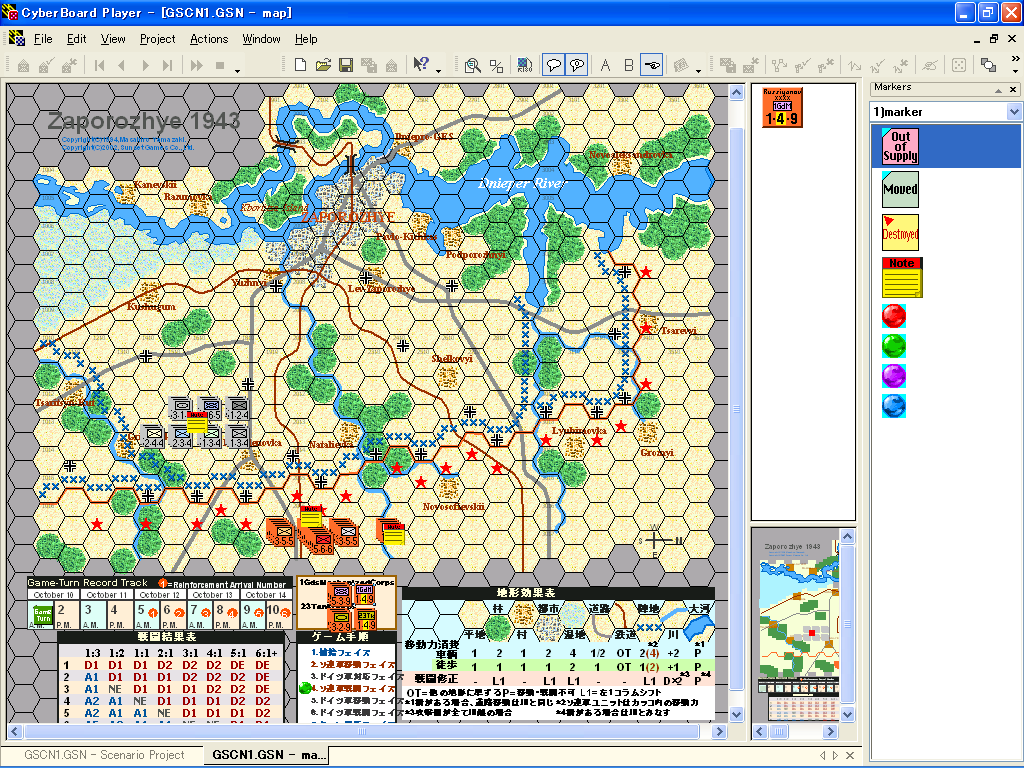This screenshot has width=1024, height=768.
Task: Open the View menu
Action: (113, 39)
